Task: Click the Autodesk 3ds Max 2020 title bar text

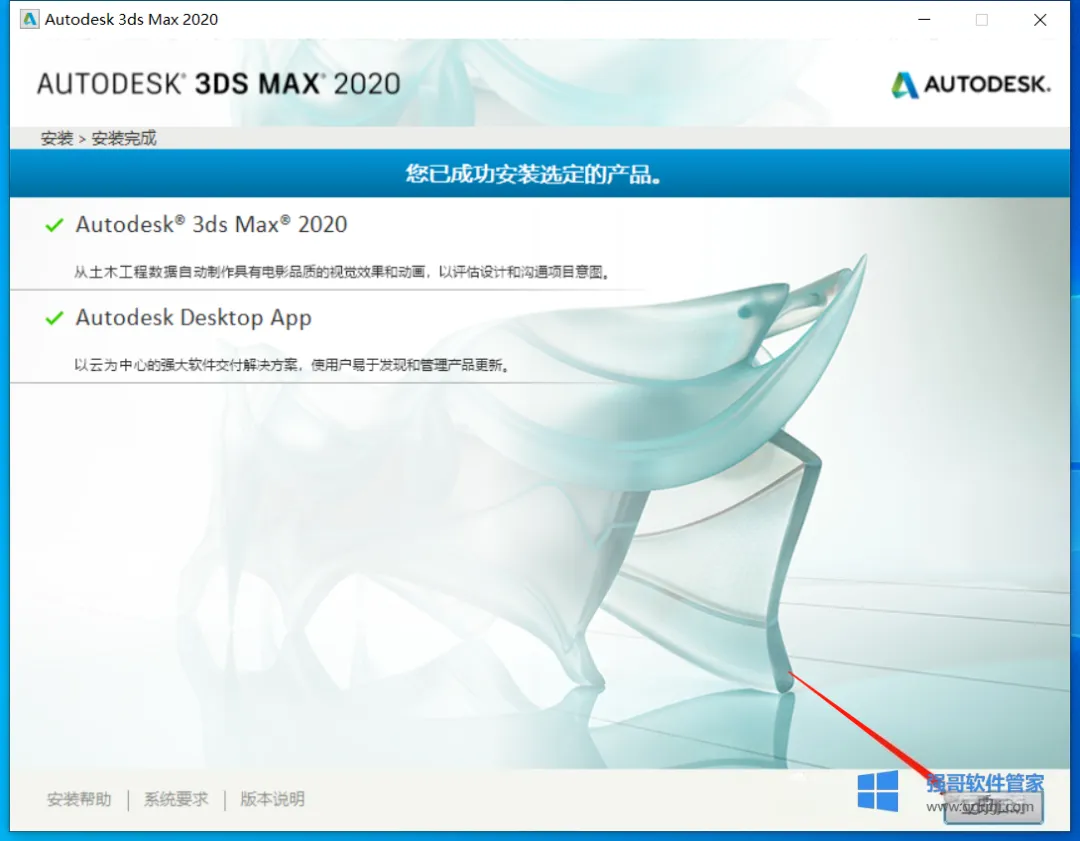Action: tap(132, 19)
